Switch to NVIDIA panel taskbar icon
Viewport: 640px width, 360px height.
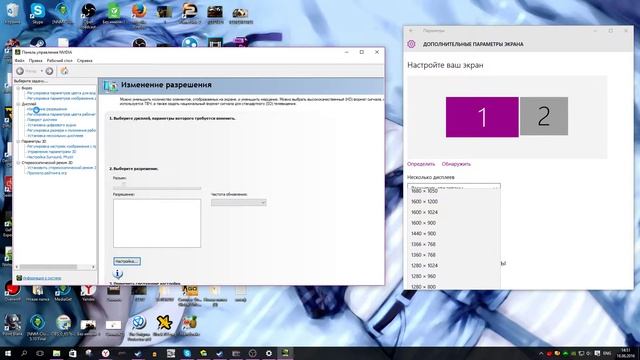click(285, 353)
